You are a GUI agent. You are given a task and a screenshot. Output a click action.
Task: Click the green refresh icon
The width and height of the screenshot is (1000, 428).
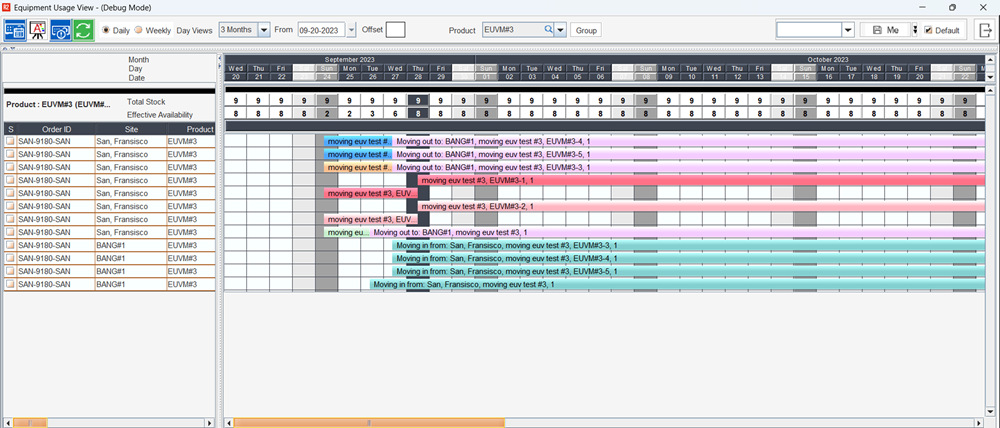[x=83, y=30]
